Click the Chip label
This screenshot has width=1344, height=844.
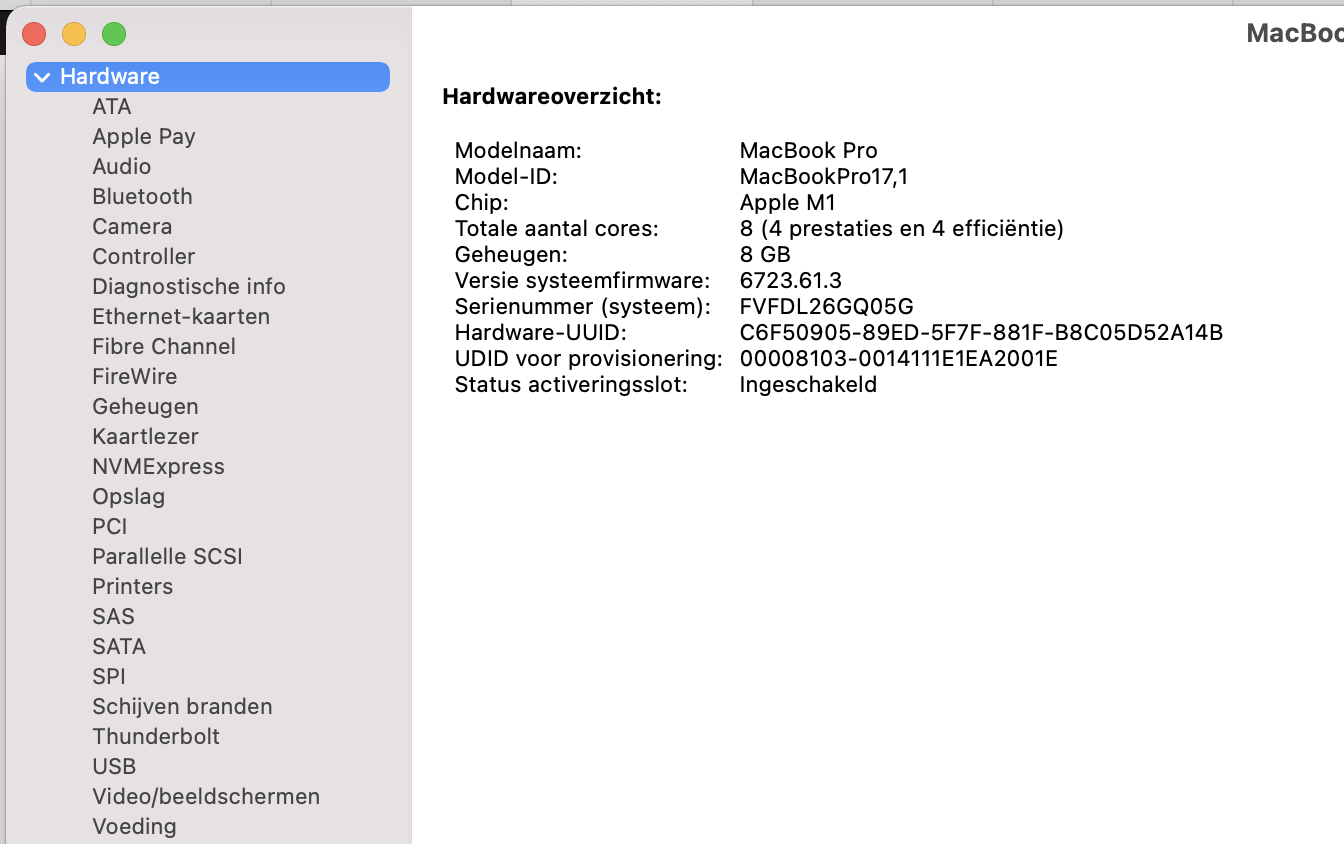[x=482, y=203]
